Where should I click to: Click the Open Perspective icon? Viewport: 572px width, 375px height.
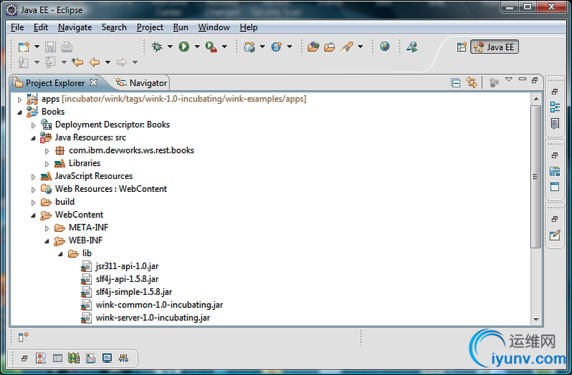click(461, 47)
